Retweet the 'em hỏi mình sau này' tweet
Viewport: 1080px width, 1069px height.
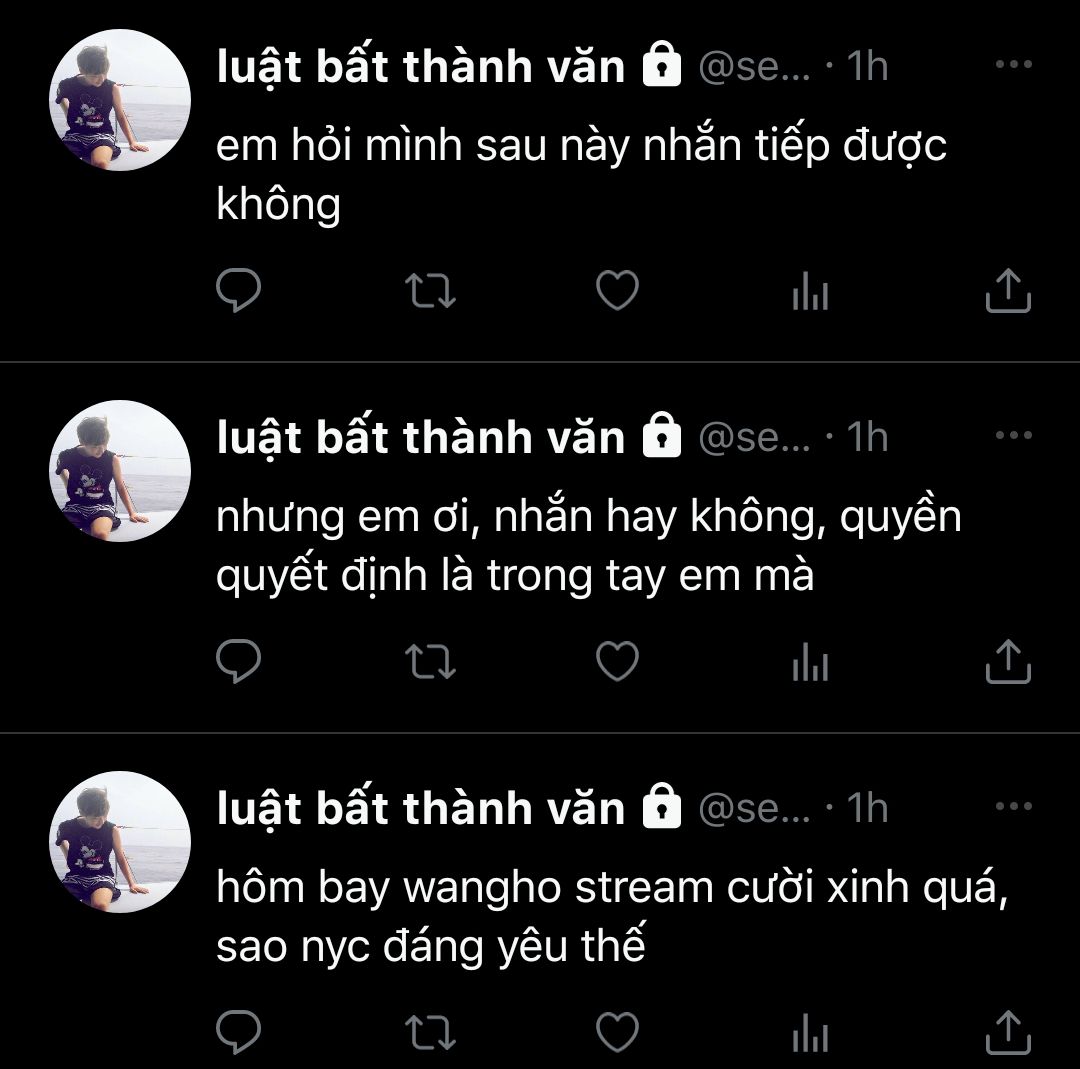point(430,290)
